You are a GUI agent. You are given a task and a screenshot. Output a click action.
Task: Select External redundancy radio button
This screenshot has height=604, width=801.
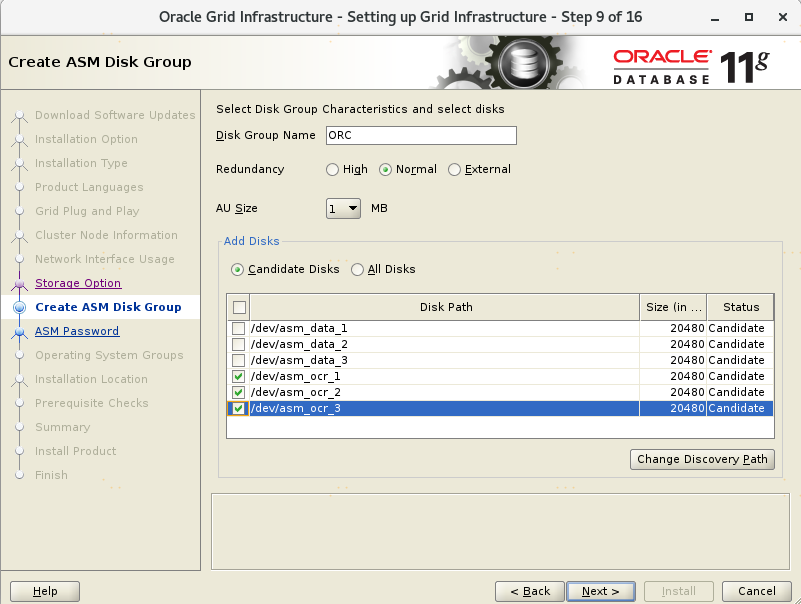point(455,170)
